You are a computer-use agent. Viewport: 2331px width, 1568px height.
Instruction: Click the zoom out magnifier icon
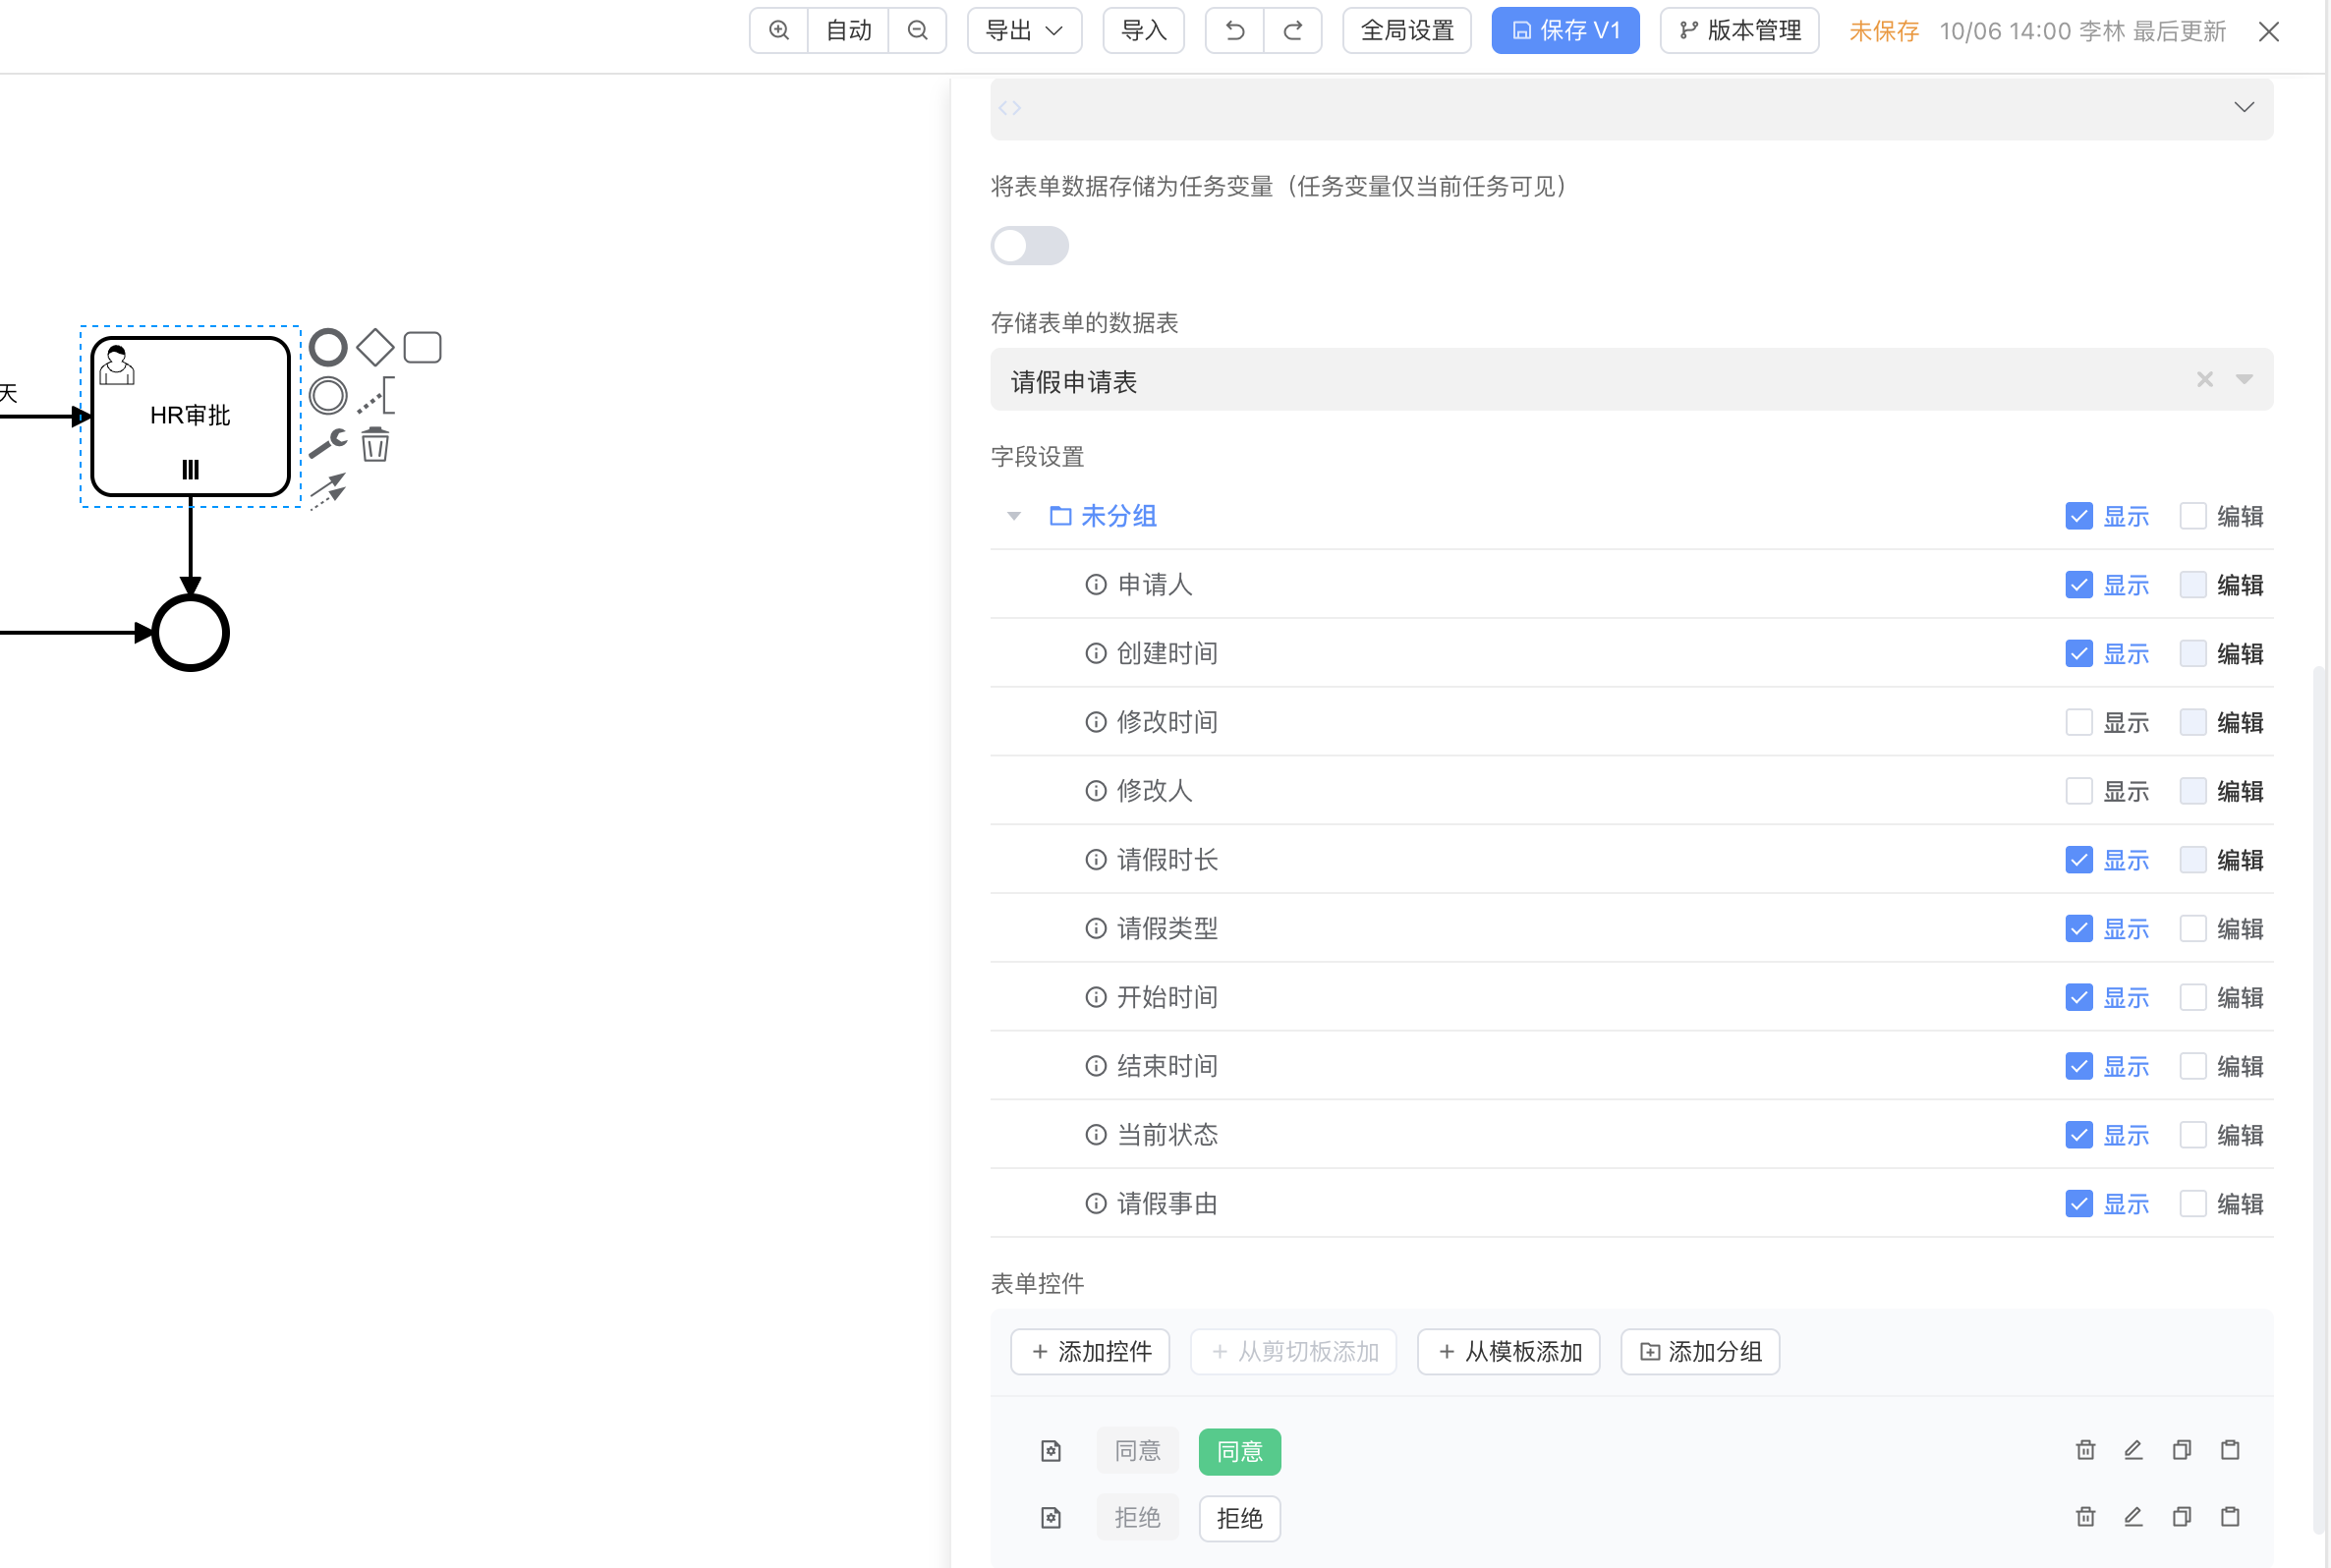[917, 30]
